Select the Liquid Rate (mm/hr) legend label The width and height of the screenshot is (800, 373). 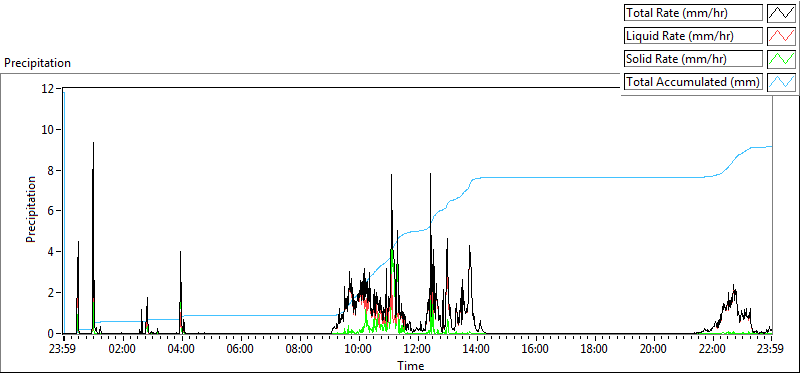point(694,36)
